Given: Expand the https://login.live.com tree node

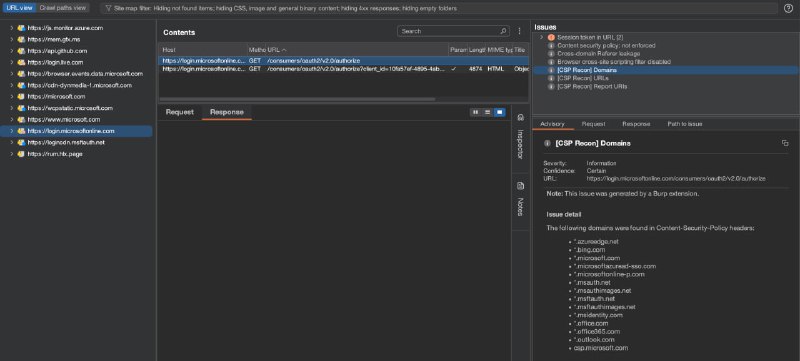Looking at the screenshot, I should click(12, 62).
